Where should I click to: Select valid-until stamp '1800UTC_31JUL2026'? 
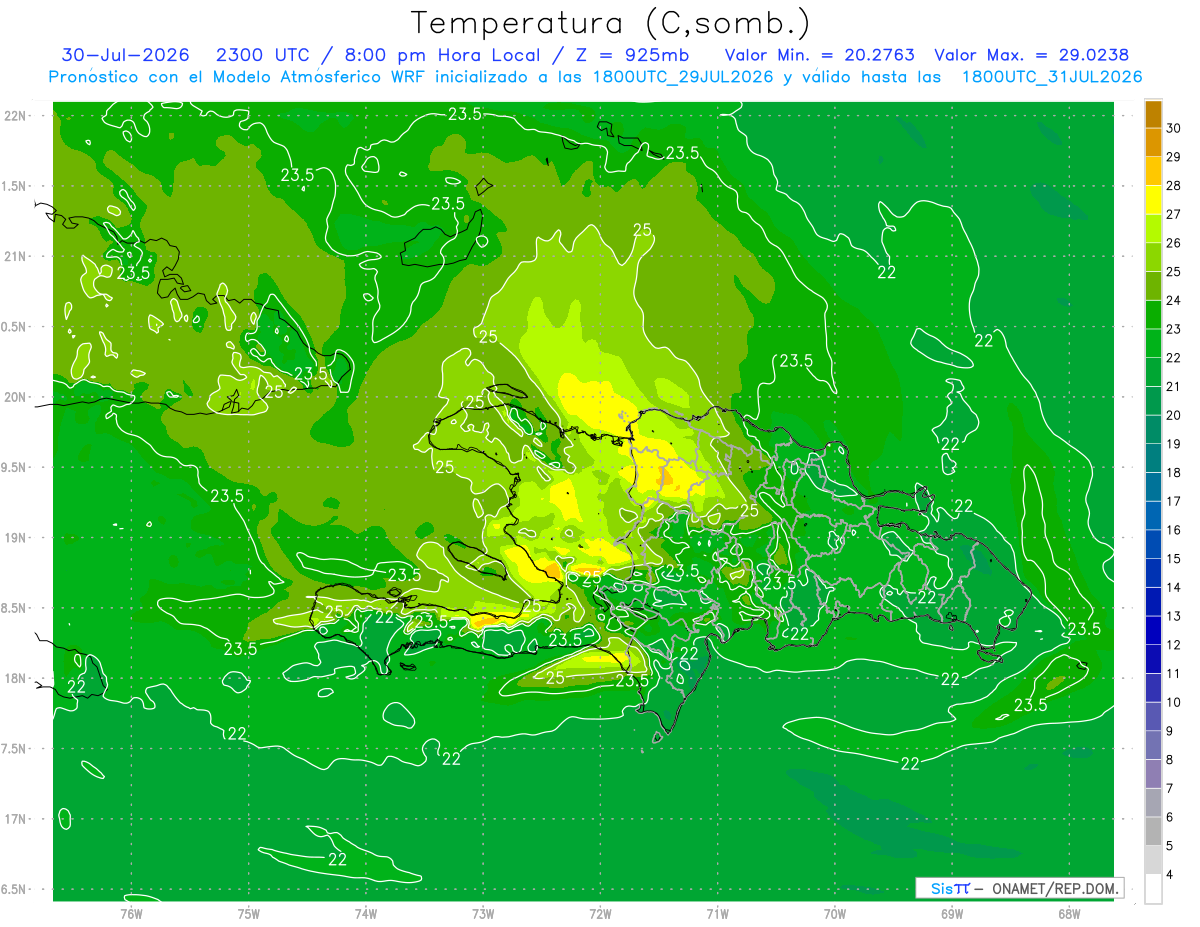1052,77
